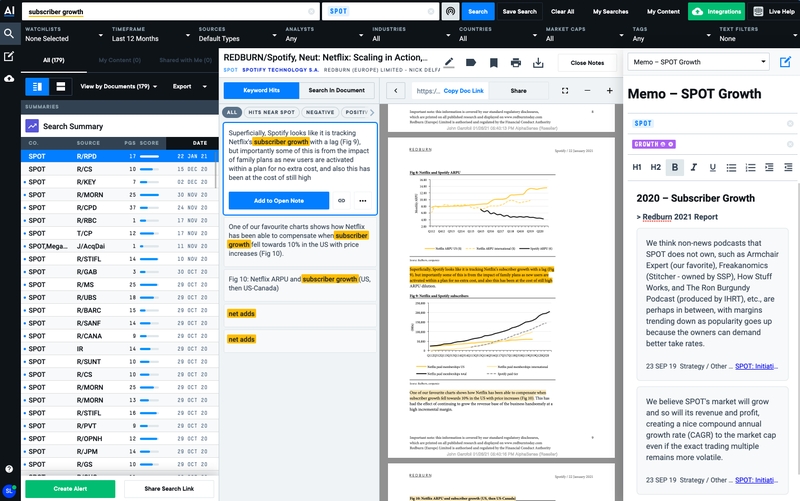Select the R/KEY result dated 02 DEC 20
800x501 pixels.
tap(119, 182)
